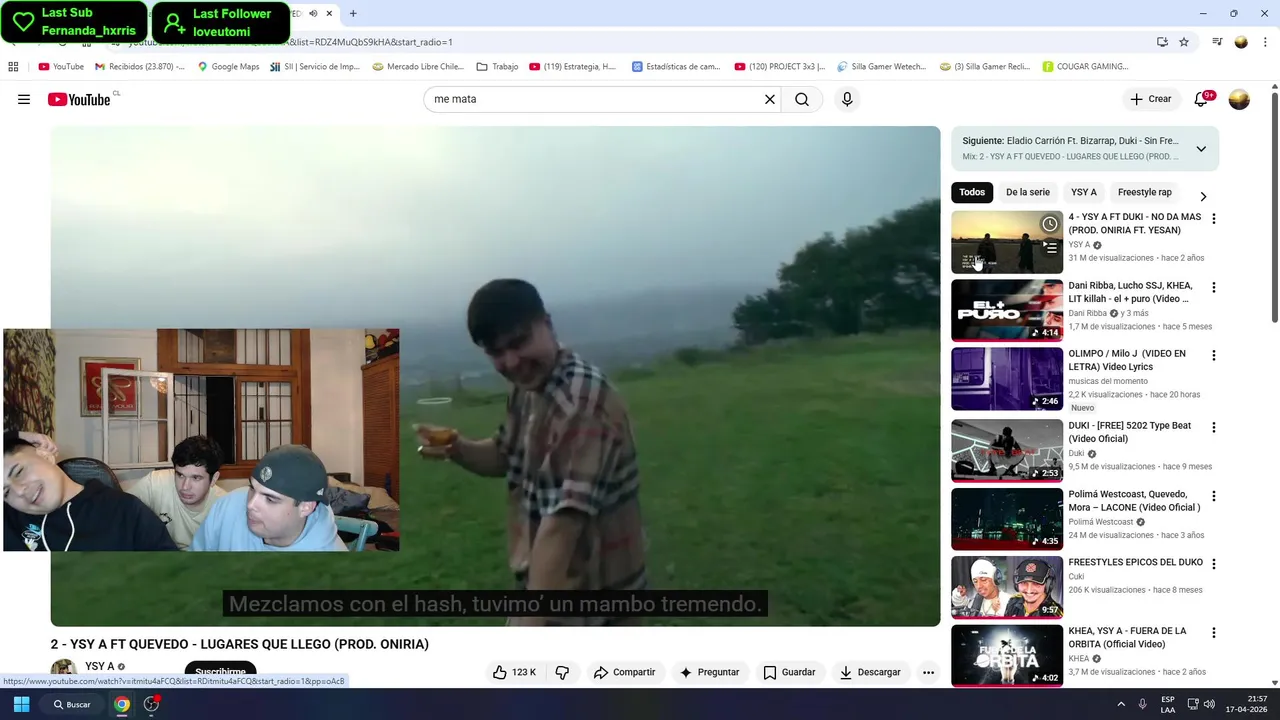This screenshot has height=720, width=1280.
Task: Select the De la serie chip
Action: [x=1028, y=192]
